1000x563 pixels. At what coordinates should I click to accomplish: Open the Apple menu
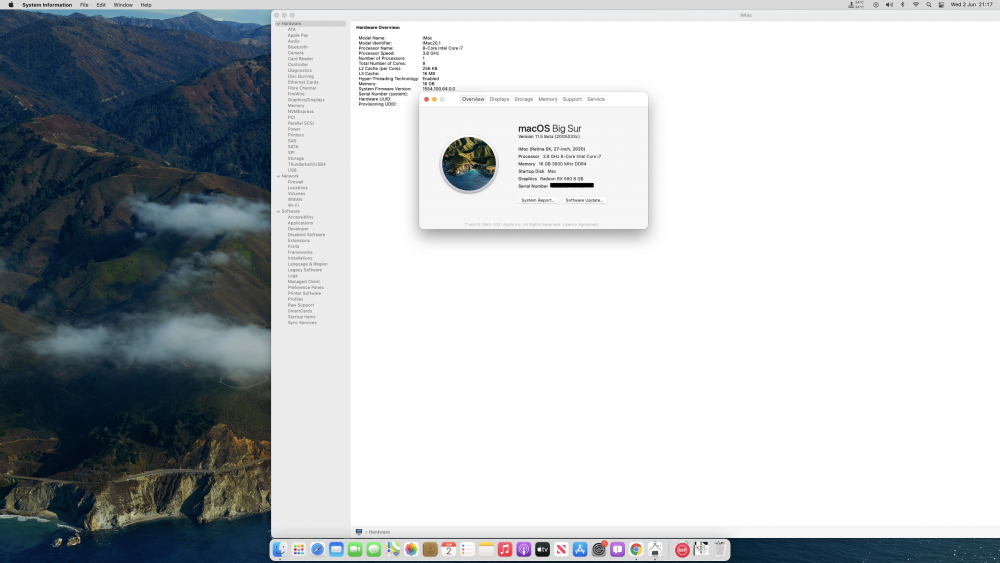10,4
